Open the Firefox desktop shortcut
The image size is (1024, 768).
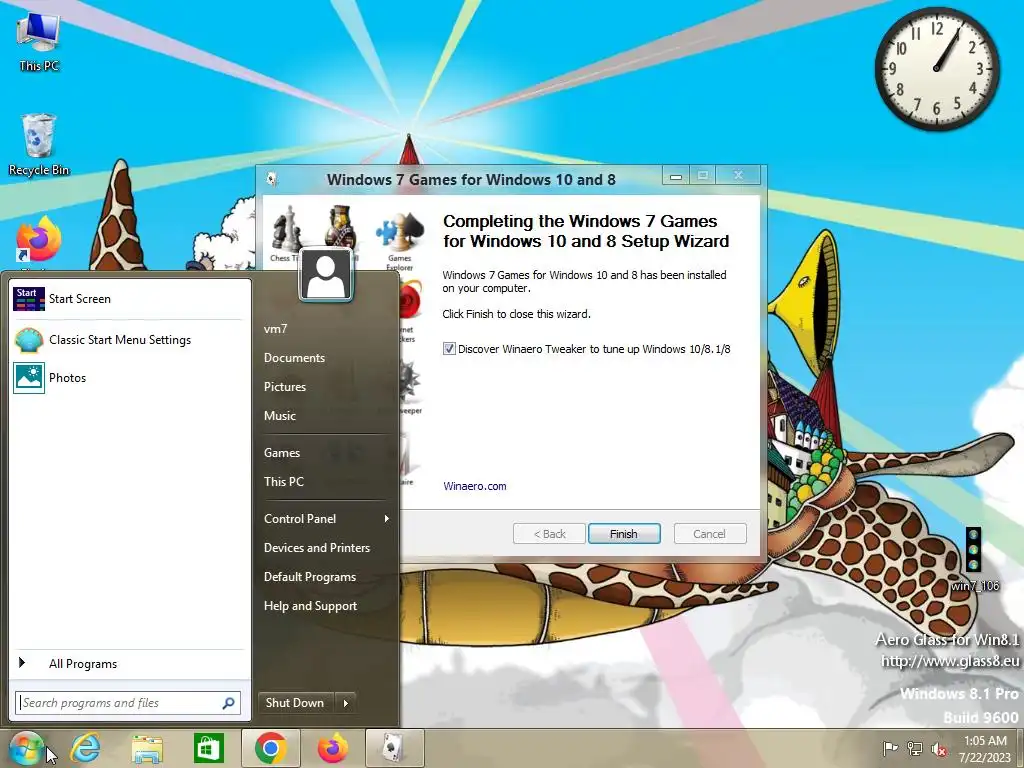coord(39,240)
